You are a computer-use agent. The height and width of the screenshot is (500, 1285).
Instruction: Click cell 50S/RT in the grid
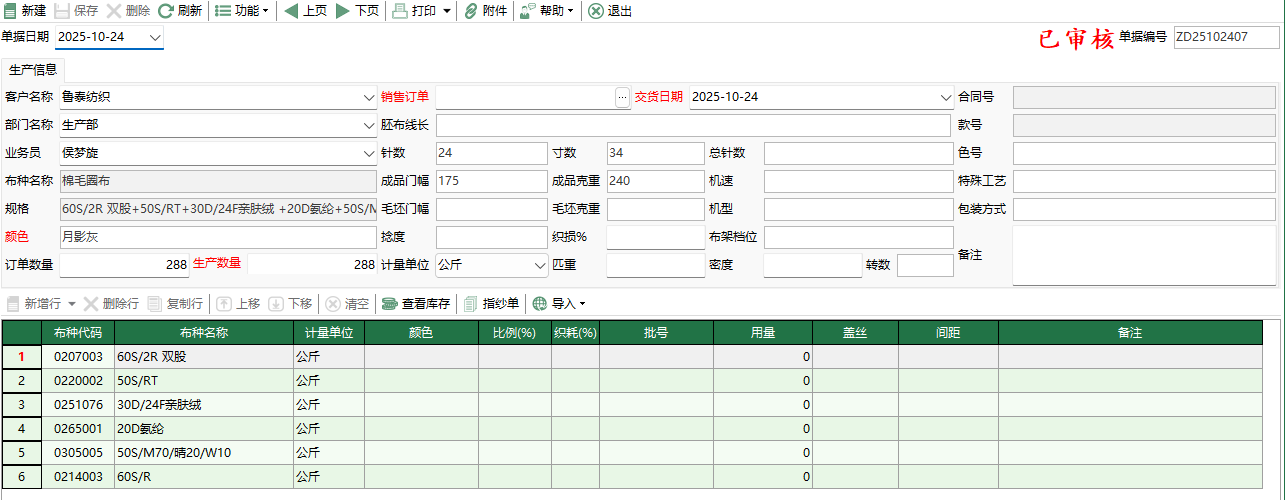tap(204, 381)
